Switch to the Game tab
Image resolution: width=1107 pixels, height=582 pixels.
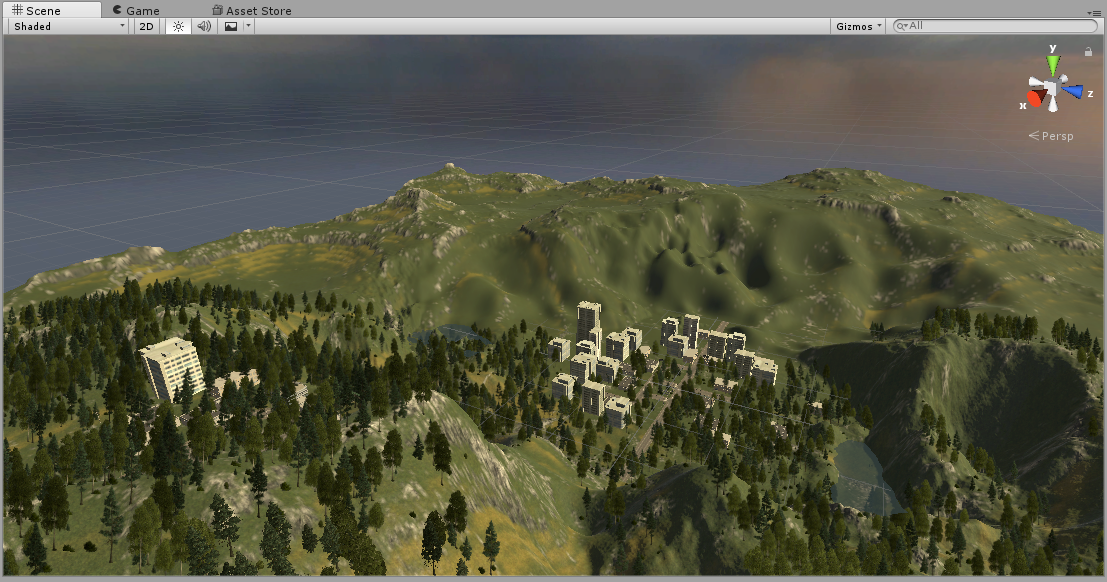coord(136,10)
